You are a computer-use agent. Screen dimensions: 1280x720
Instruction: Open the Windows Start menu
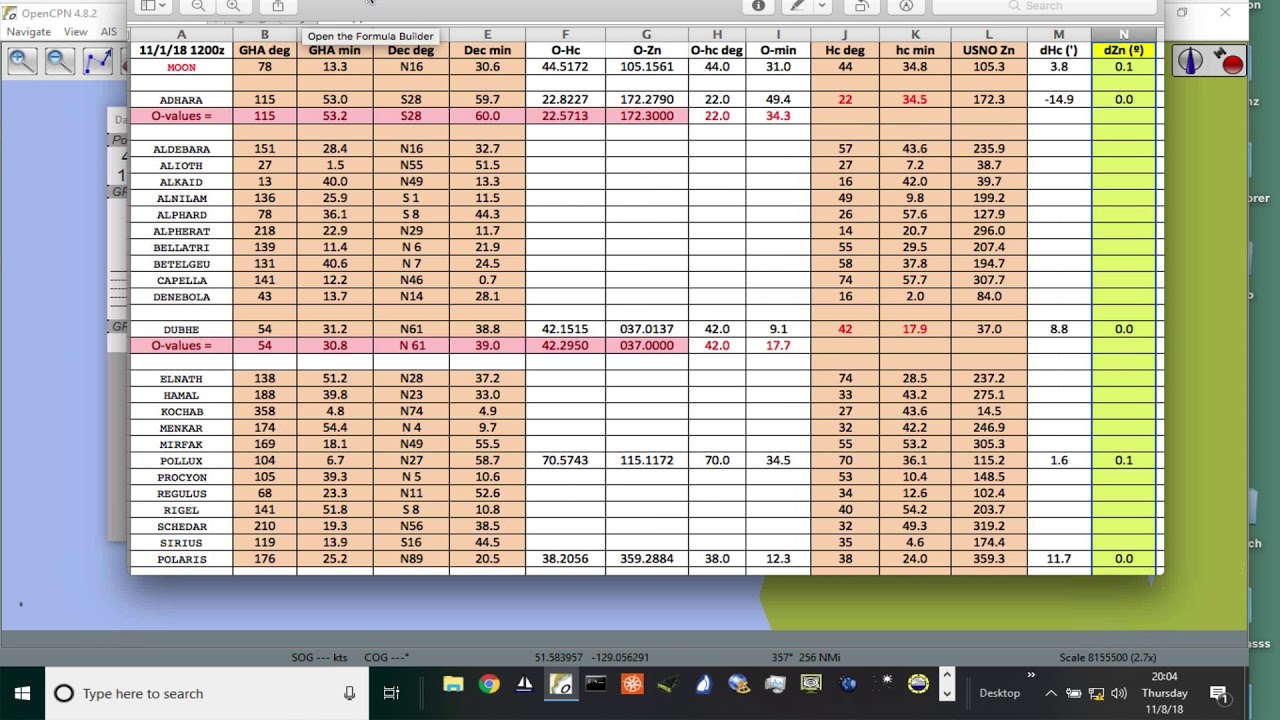[22, 693]
